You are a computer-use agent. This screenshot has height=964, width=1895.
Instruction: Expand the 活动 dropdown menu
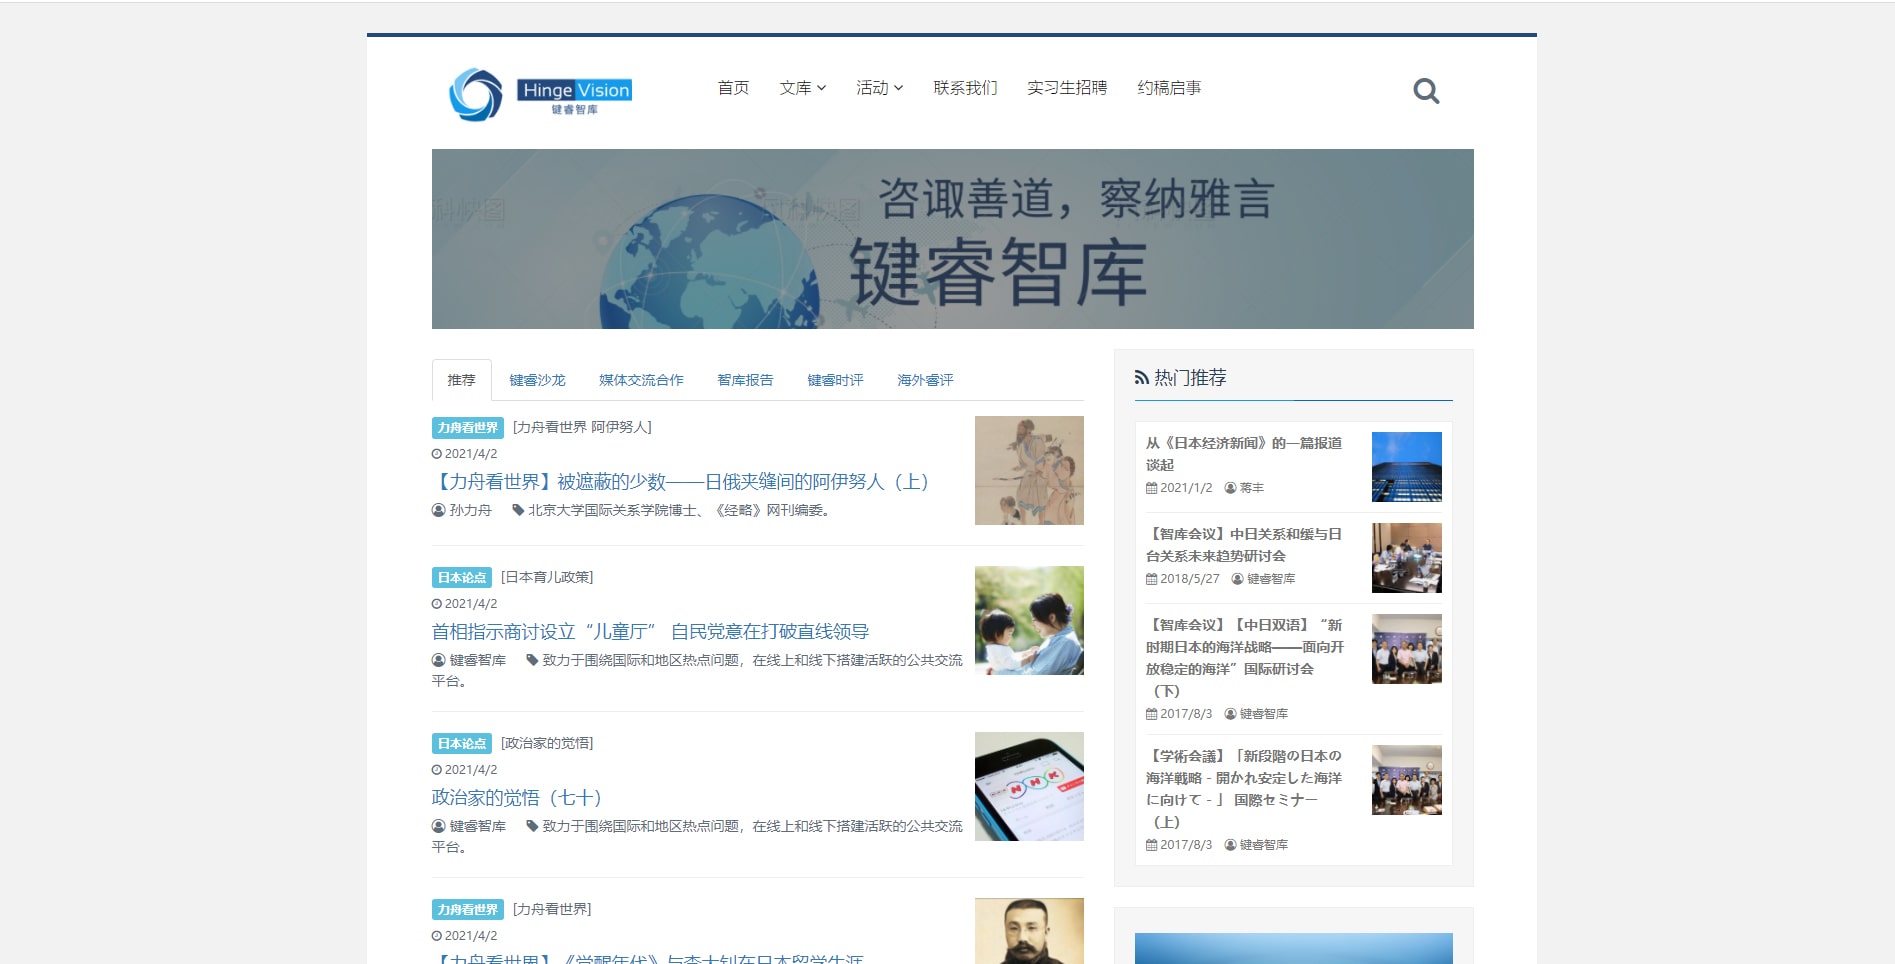[x=877, y=88]
